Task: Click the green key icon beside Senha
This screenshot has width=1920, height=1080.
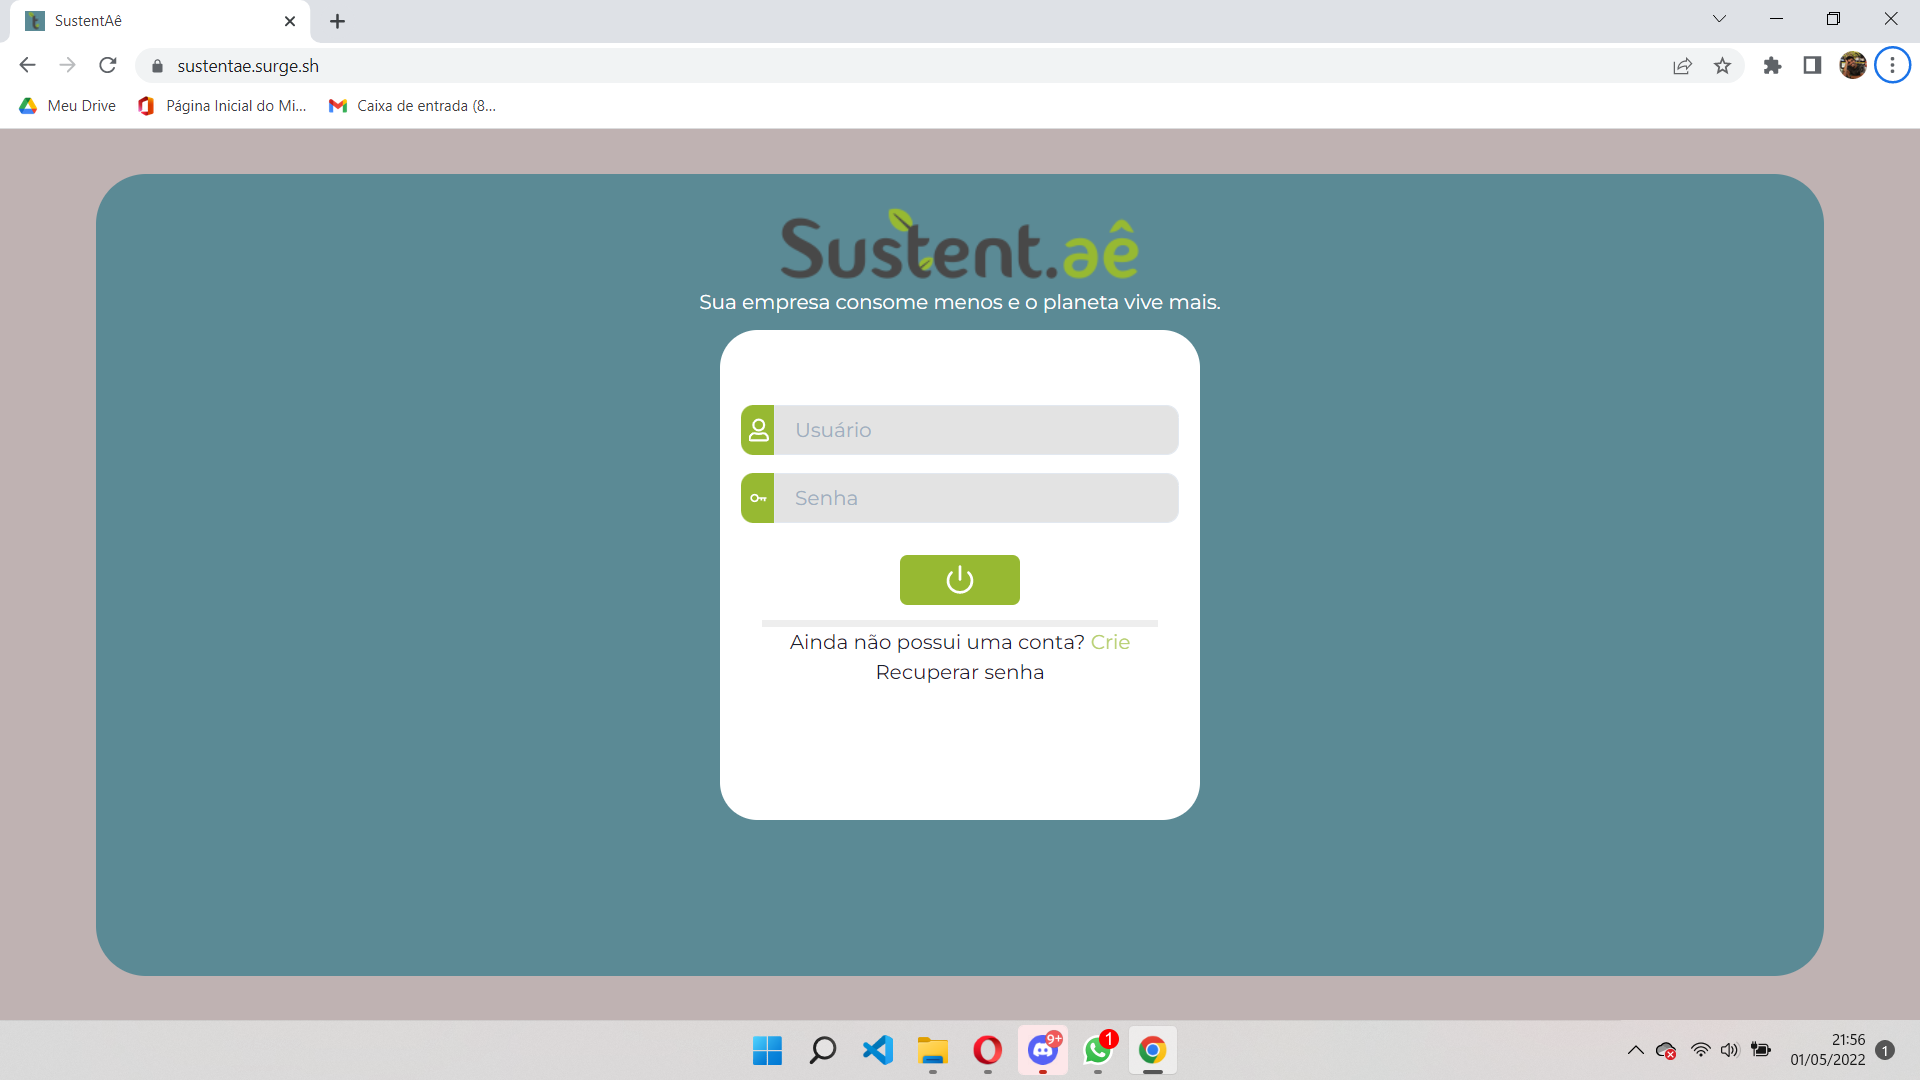Action: pyautogui.click(x=758, y=498)
